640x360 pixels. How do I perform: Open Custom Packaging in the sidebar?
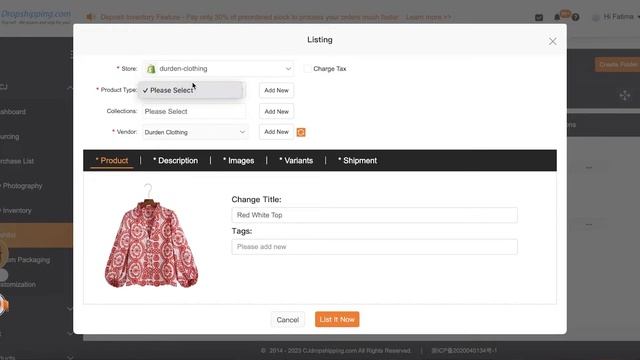click(27, 260)
